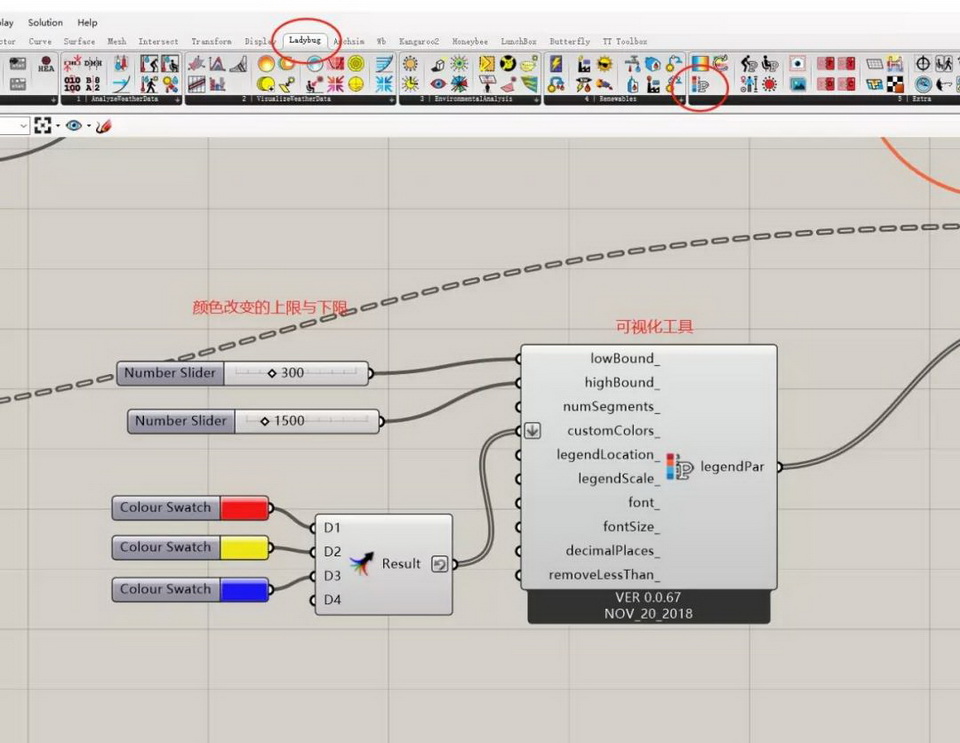Switch to the Ladybug tab

pyautogui.click(x=304, y=41)
